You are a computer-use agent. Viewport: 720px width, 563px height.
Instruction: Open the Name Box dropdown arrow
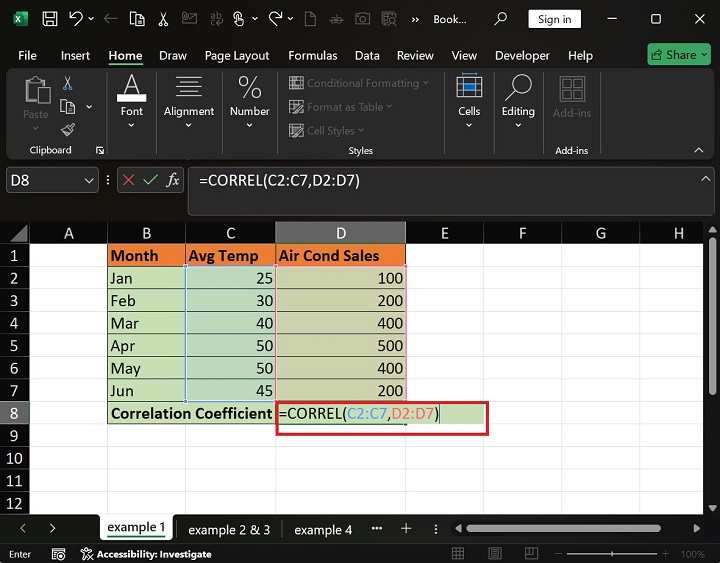87,180
